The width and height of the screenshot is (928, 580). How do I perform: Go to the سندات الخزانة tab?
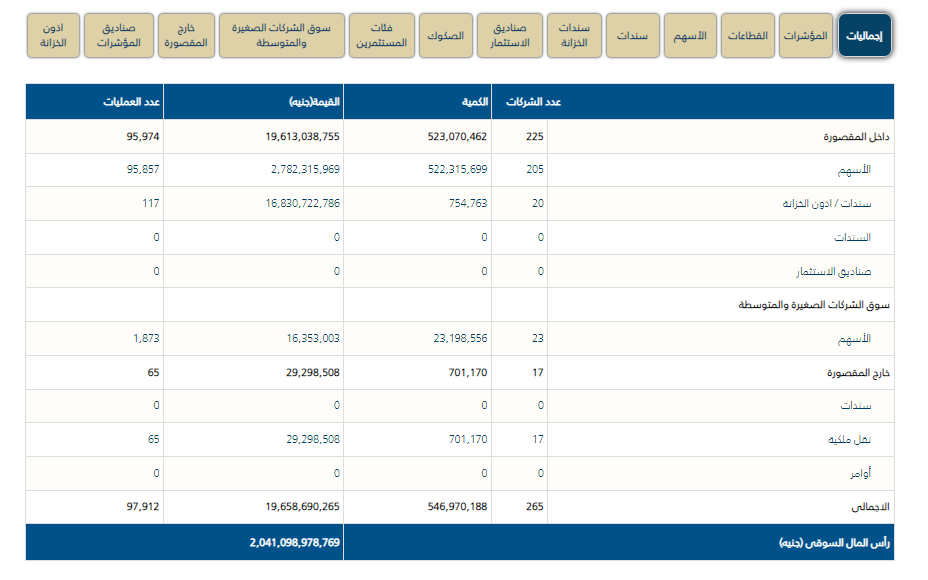pos(573,36)
